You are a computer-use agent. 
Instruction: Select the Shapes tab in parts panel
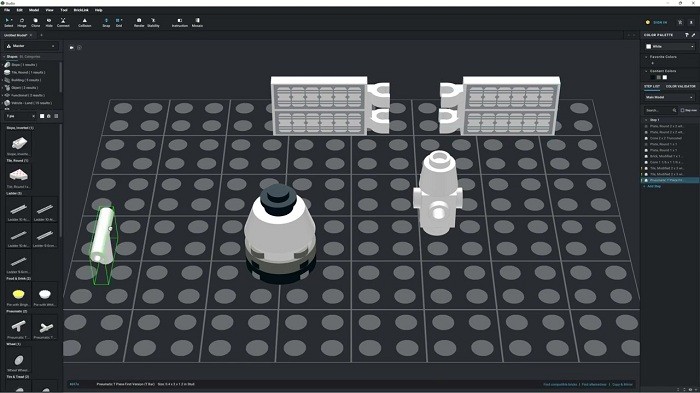(12, 57)
